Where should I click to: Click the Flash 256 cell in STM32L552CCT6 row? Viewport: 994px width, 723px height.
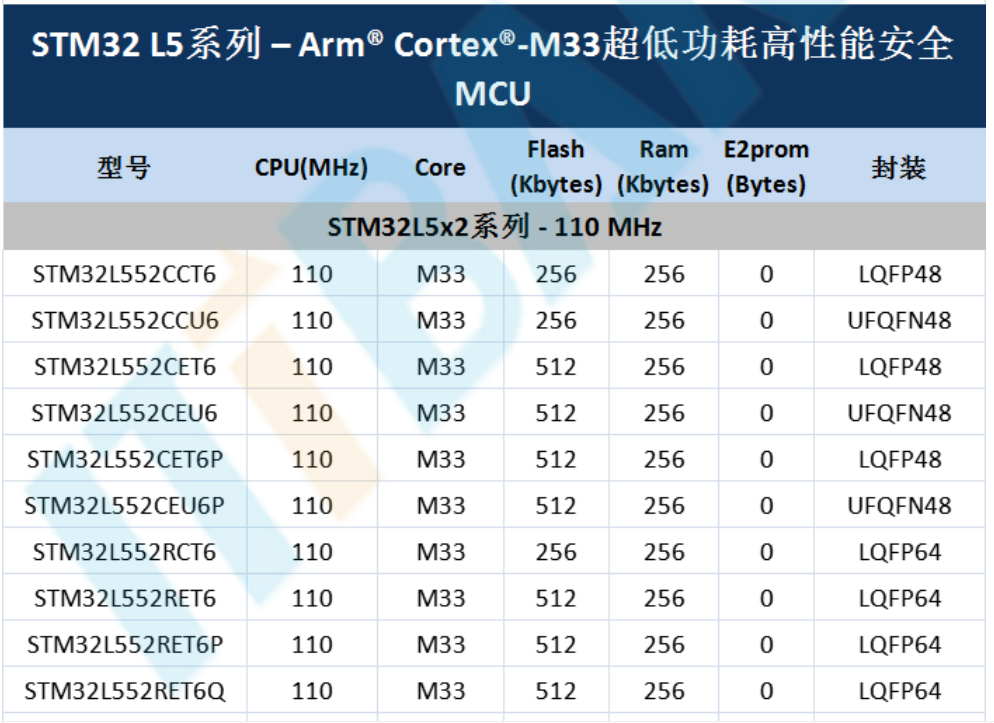556,274
